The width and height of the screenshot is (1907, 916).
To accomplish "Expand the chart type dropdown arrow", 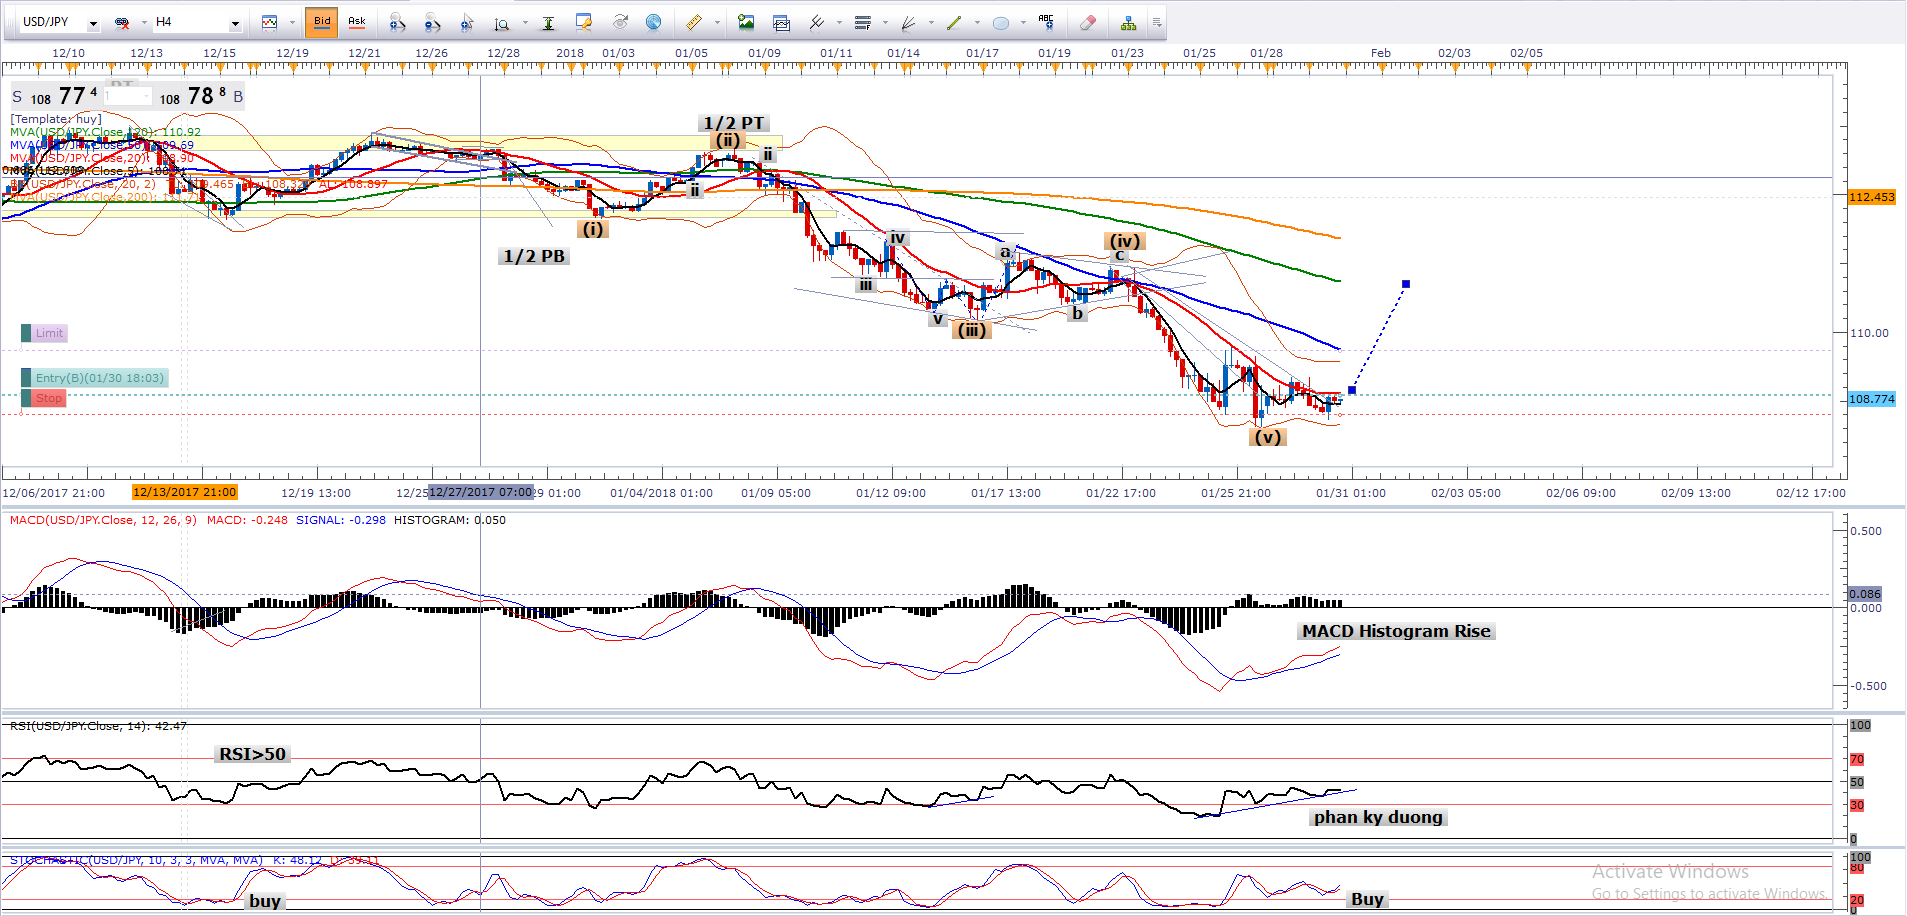I will [x=292, y=22].
